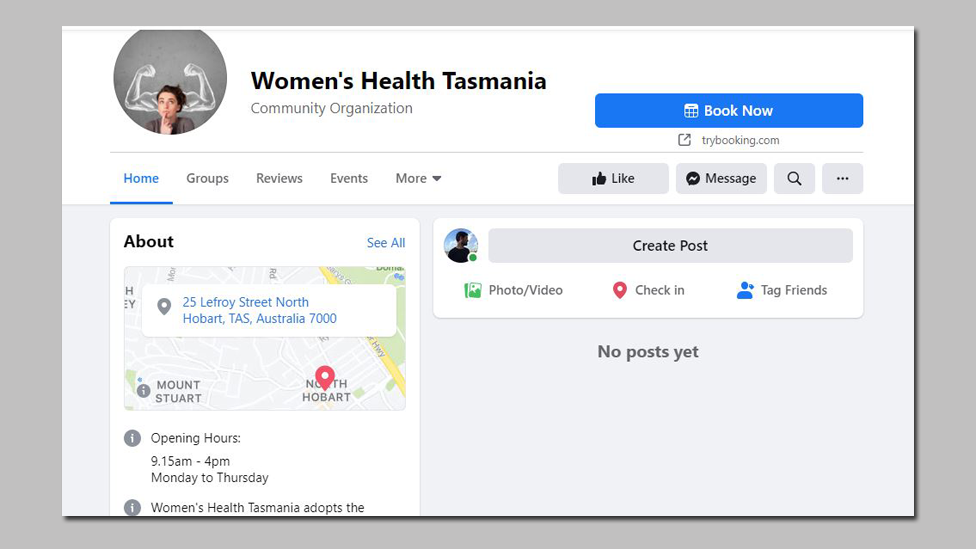Click the info icon beside Women's Health Tasmania adopts

tap(132, 507)
